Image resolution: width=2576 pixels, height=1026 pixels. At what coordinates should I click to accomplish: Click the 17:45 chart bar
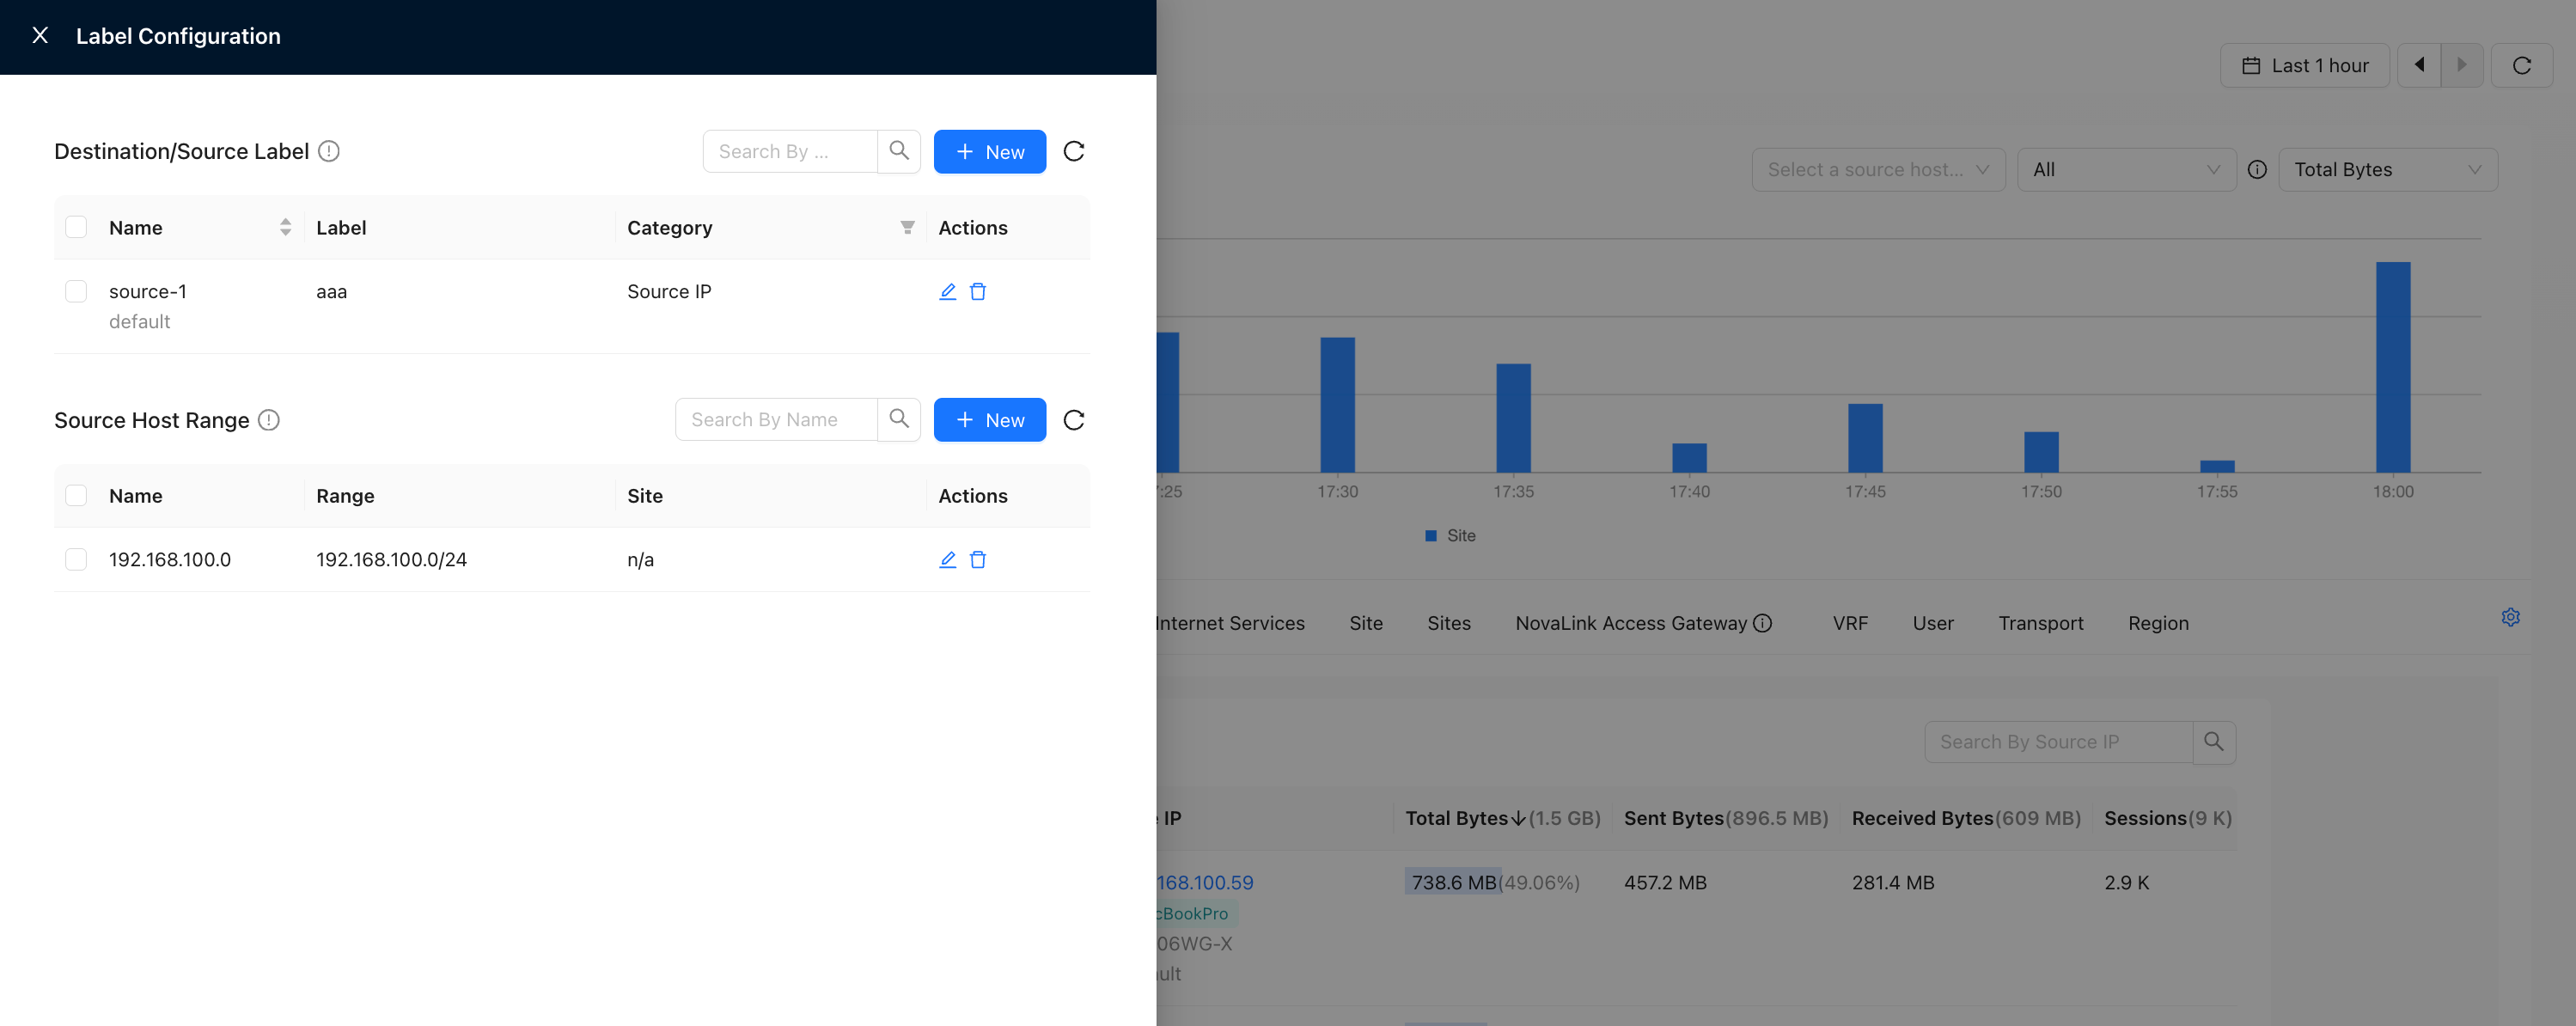1865,438
